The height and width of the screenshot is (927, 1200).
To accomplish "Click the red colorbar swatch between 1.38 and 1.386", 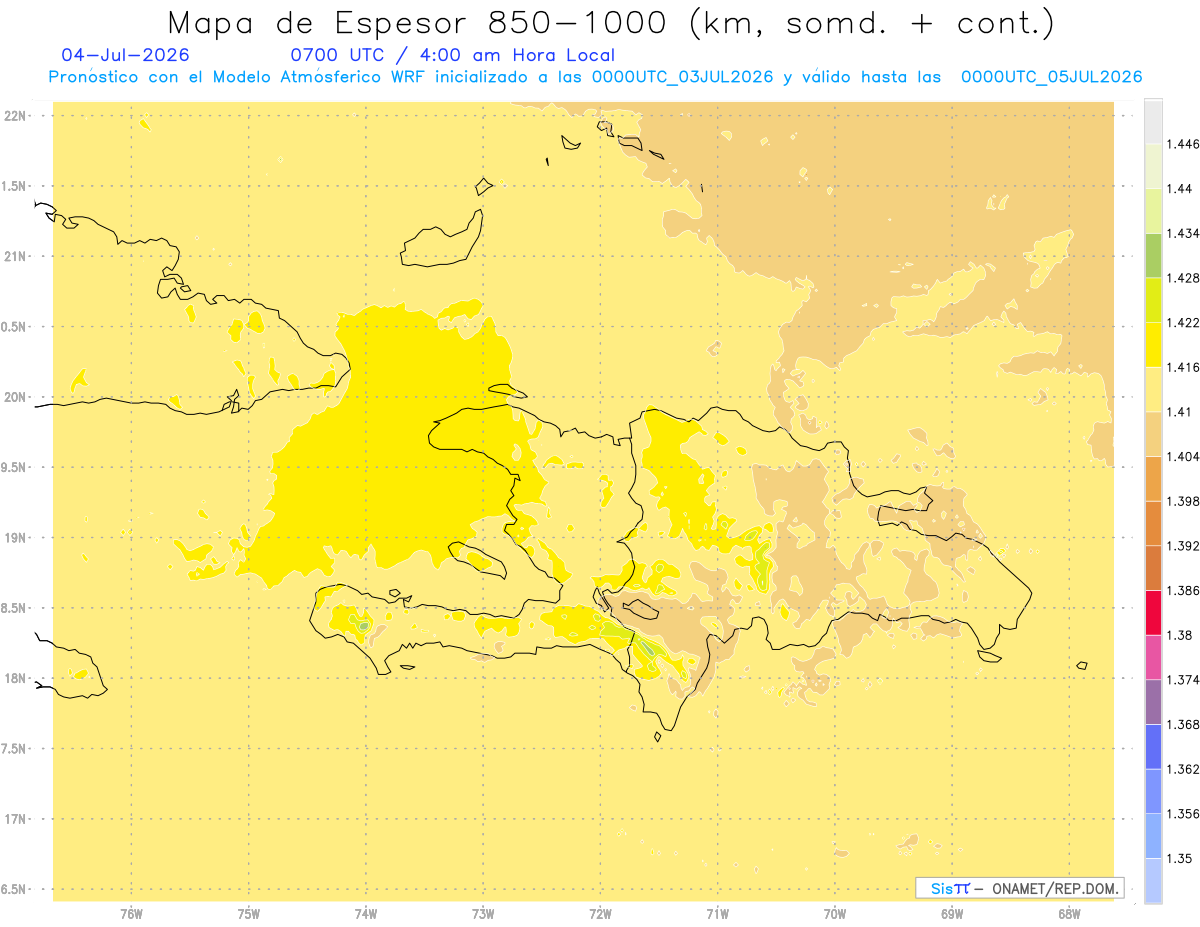I will [1153, 612].
